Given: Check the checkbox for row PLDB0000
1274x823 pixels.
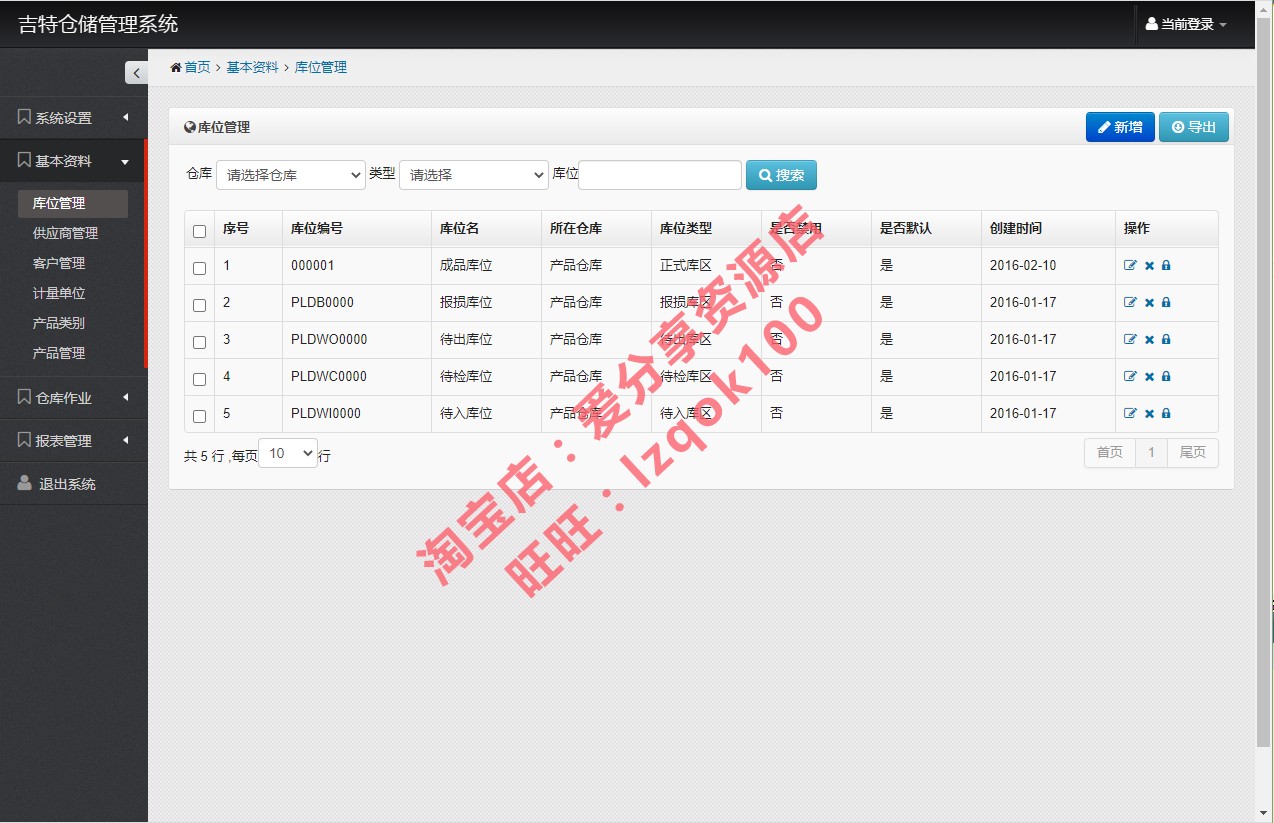Looking at the screenshot, I should point(199,305).
